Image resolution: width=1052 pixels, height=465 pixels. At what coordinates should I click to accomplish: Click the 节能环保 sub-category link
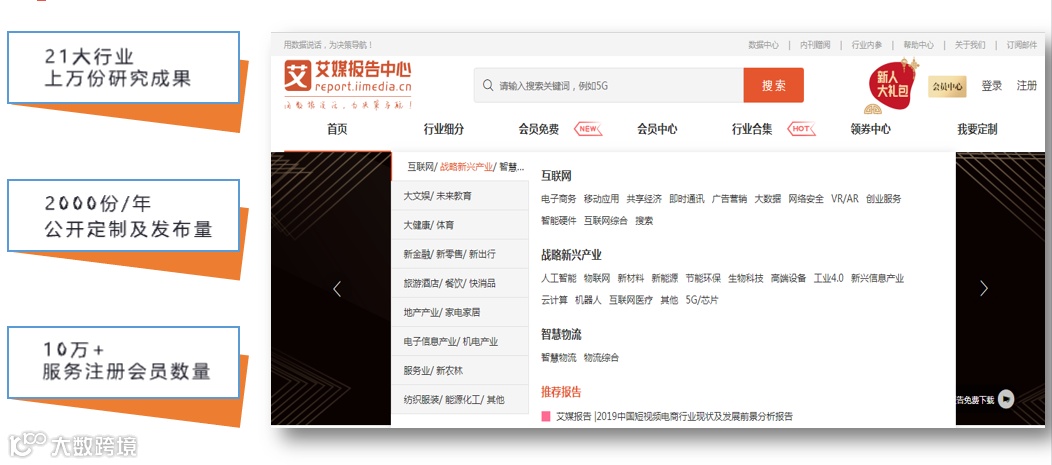(703, 278)
